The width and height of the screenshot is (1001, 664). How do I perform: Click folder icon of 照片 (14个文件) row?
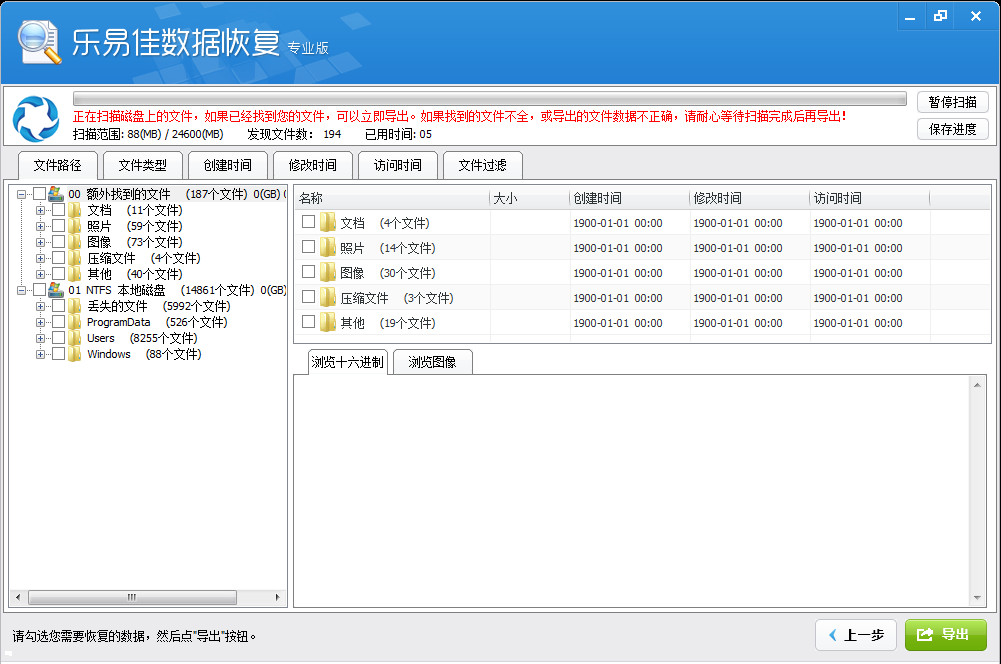(x=328, y=248)
